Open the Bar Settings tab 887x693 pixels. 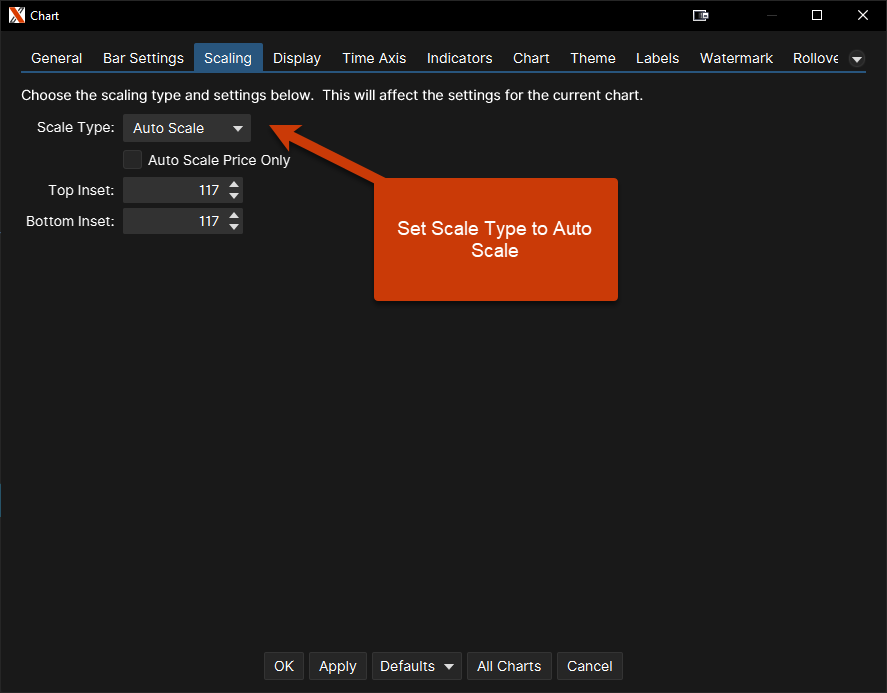(143, 58)
